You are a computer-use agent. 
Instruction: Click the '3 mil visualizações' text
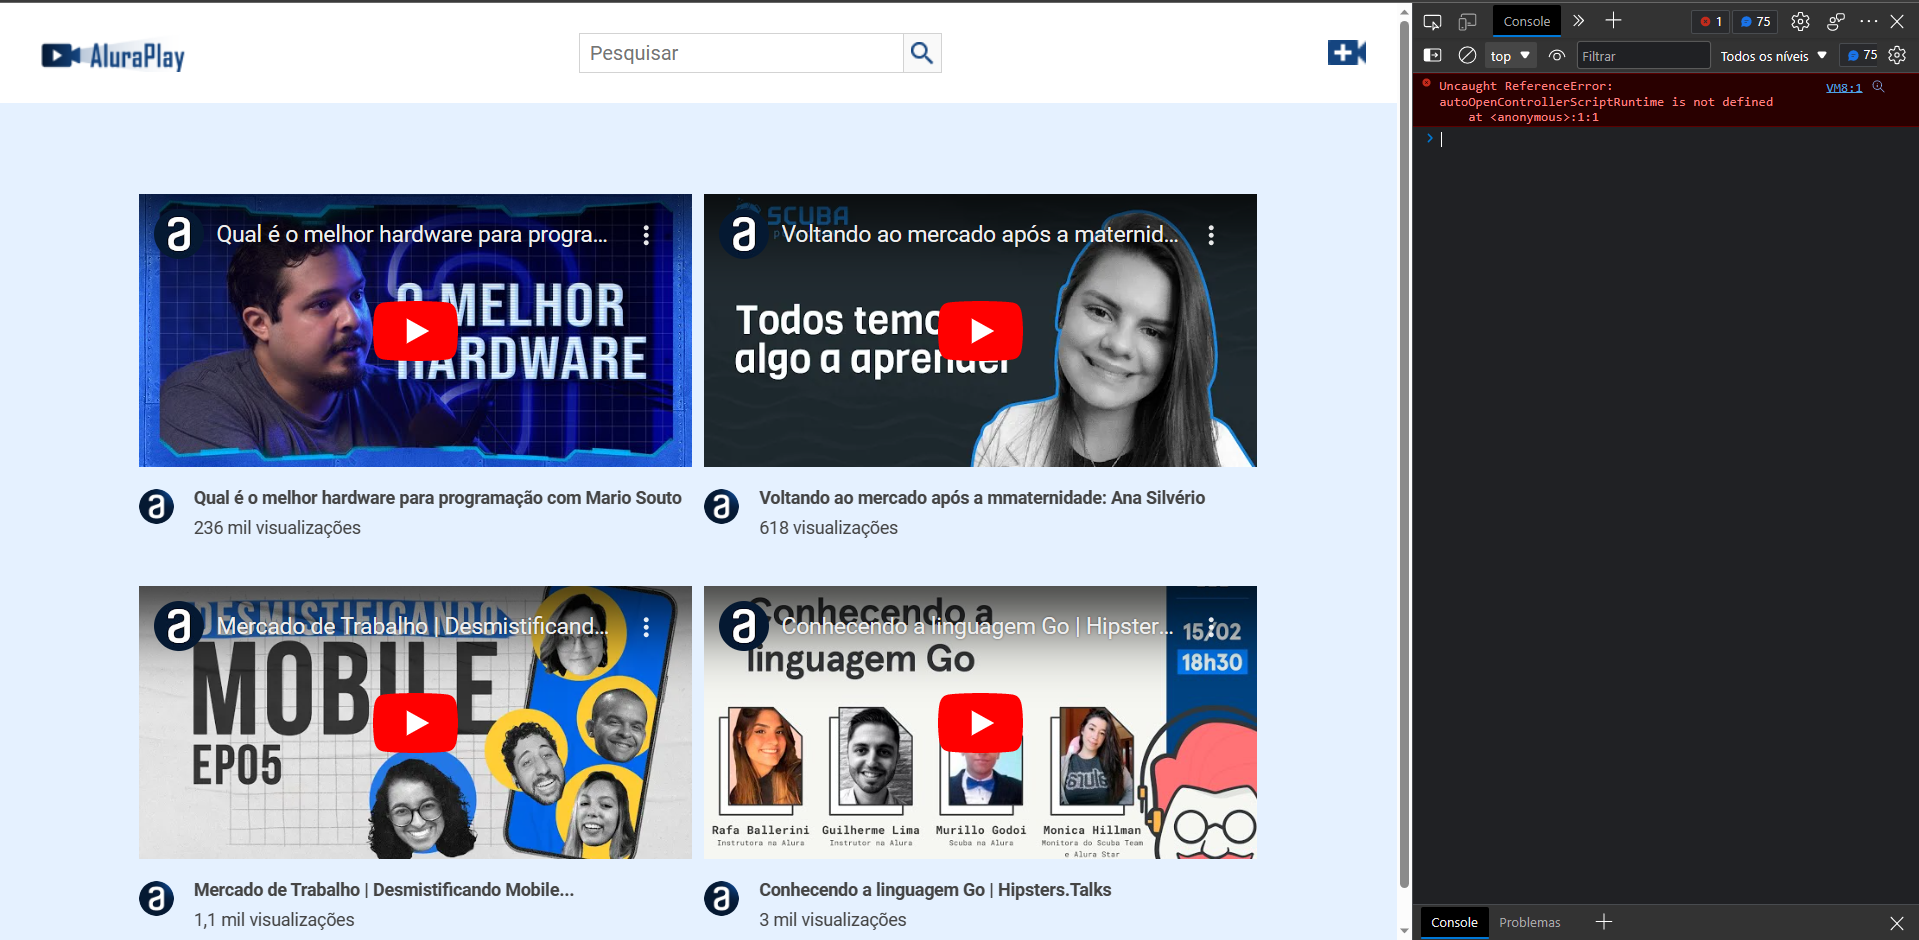832,920
